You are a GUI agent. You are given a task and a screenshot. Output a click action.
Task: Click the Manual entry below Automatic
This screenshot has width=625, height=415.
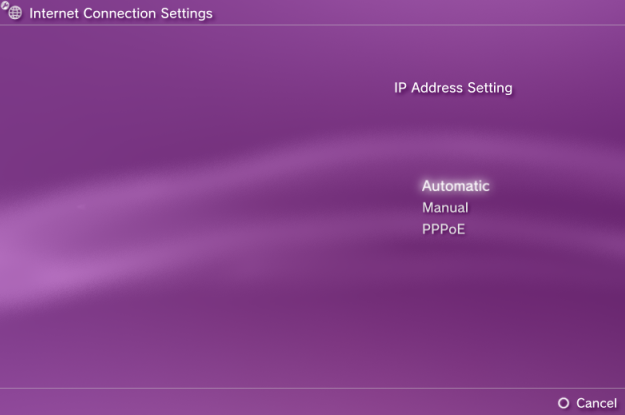[445, 207]
